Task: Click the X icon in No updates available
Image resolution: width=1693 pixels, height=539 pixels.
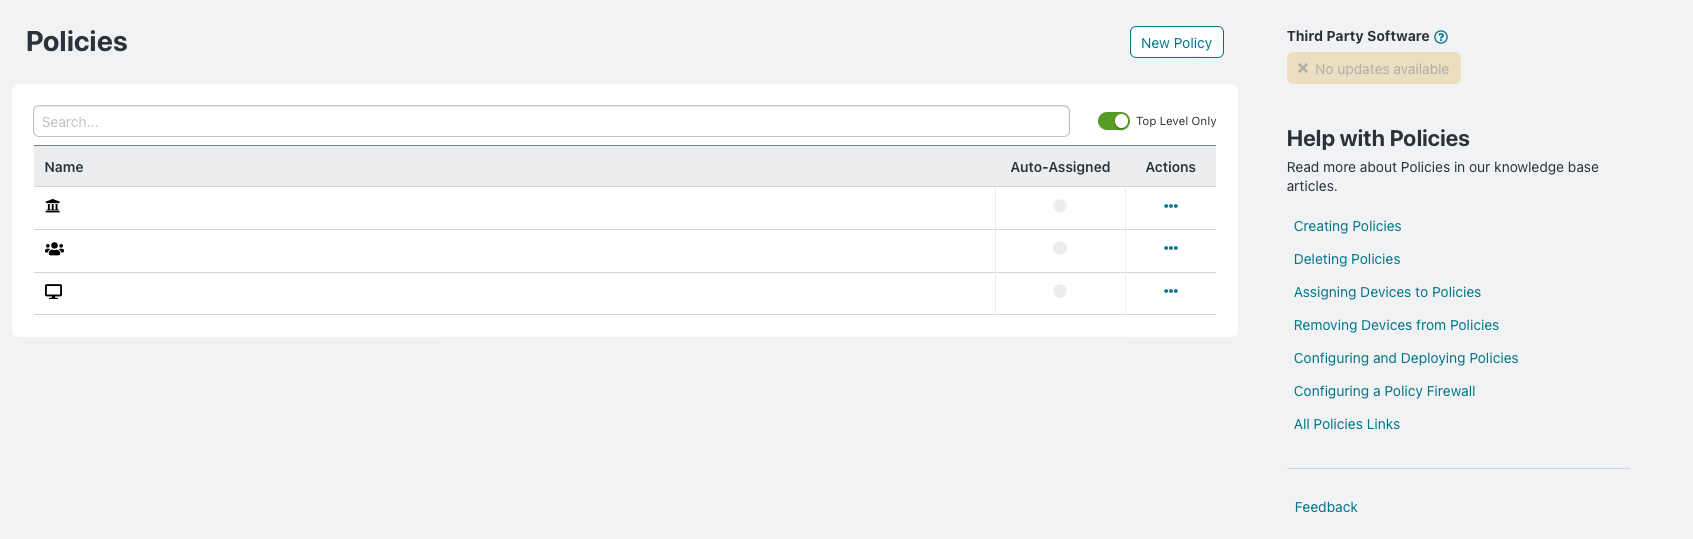Action: 1303,68
